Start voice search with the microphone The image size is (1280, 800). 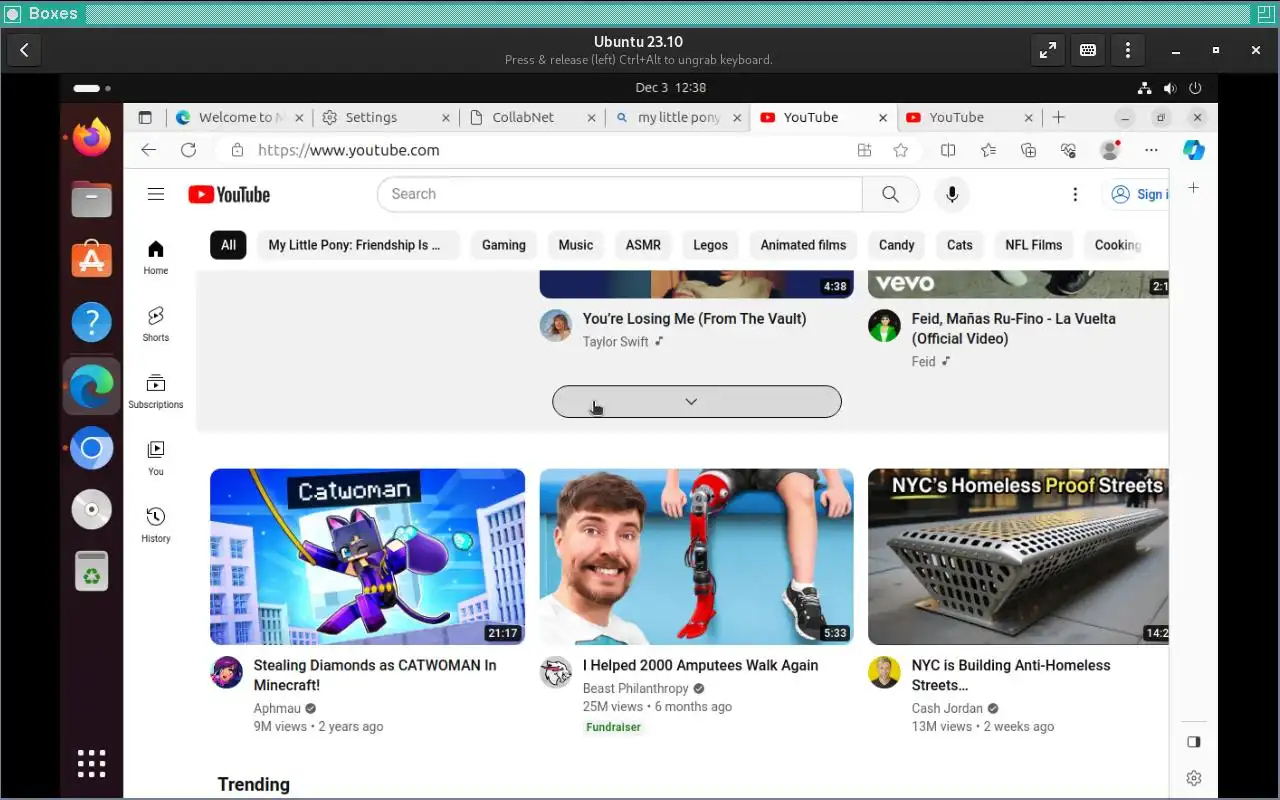tap(952, 194)
